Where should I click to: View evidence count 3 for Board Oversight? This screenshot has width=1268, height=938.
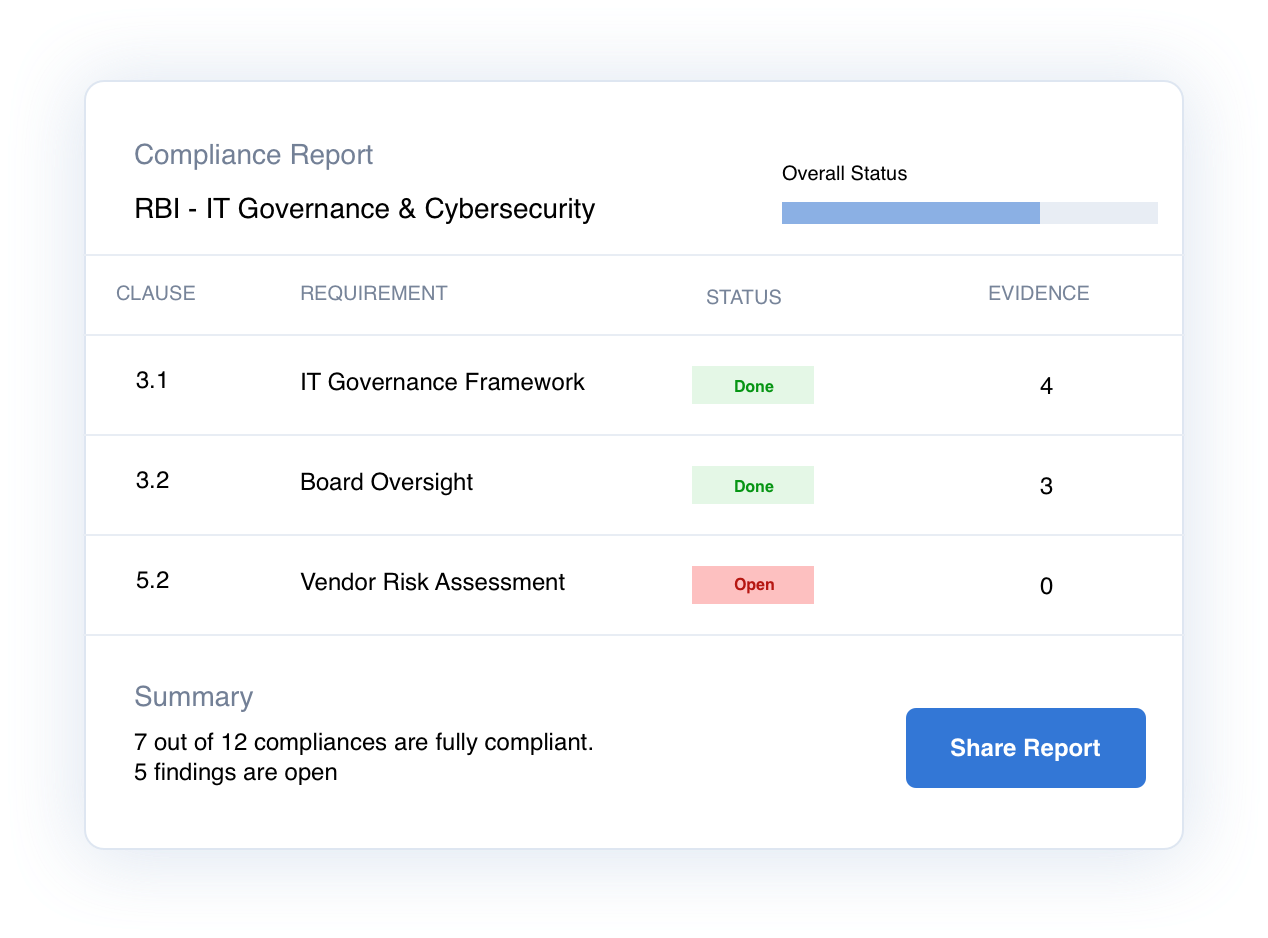(1046, 486)
